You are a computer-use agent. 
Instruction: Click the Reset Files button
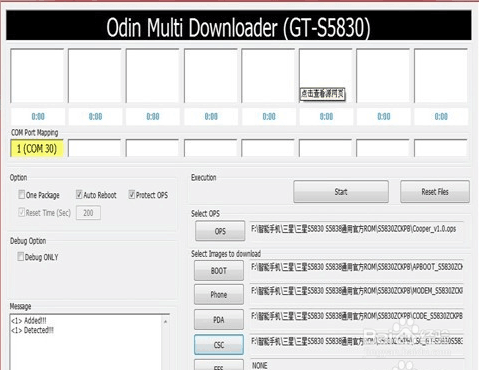(x=435, y=192)
